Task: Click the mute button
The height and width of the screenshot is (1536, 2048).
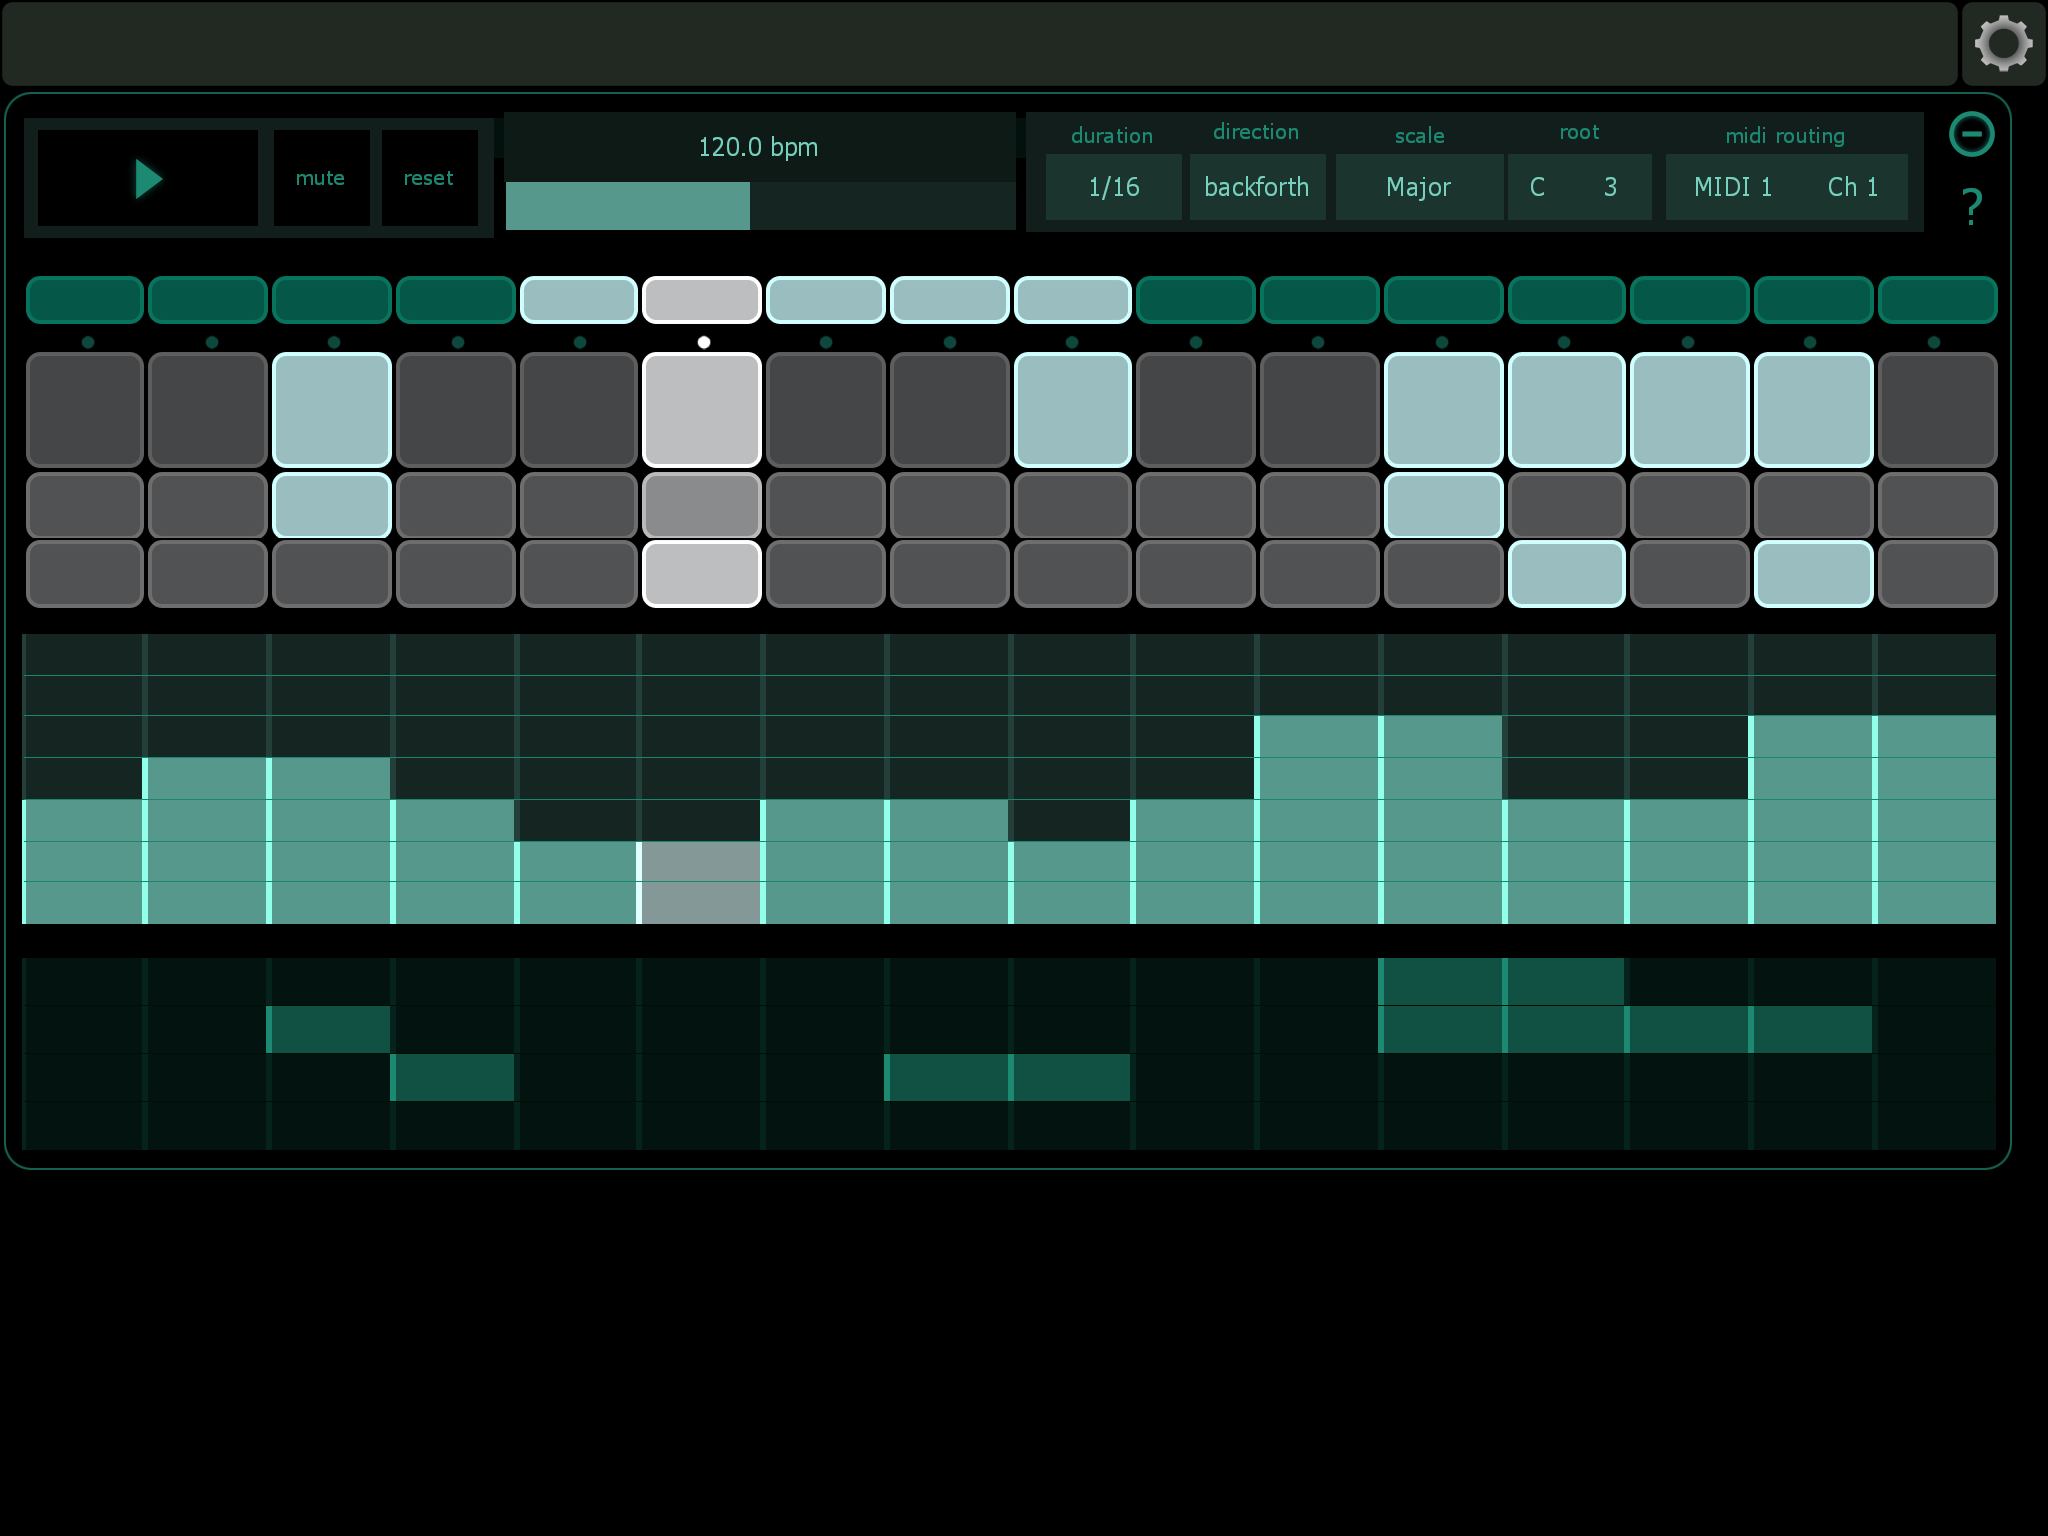Action: click(321, 178)
